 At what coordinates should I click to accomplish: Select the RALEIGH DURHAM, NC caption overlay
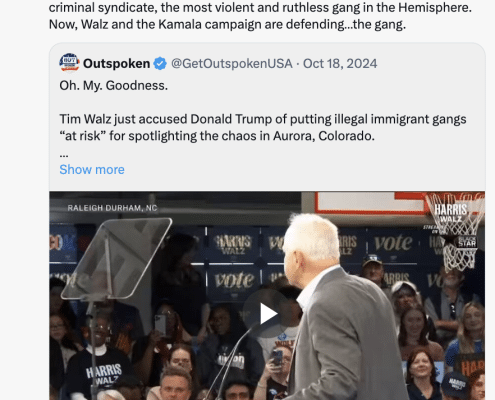pos(112,208)
